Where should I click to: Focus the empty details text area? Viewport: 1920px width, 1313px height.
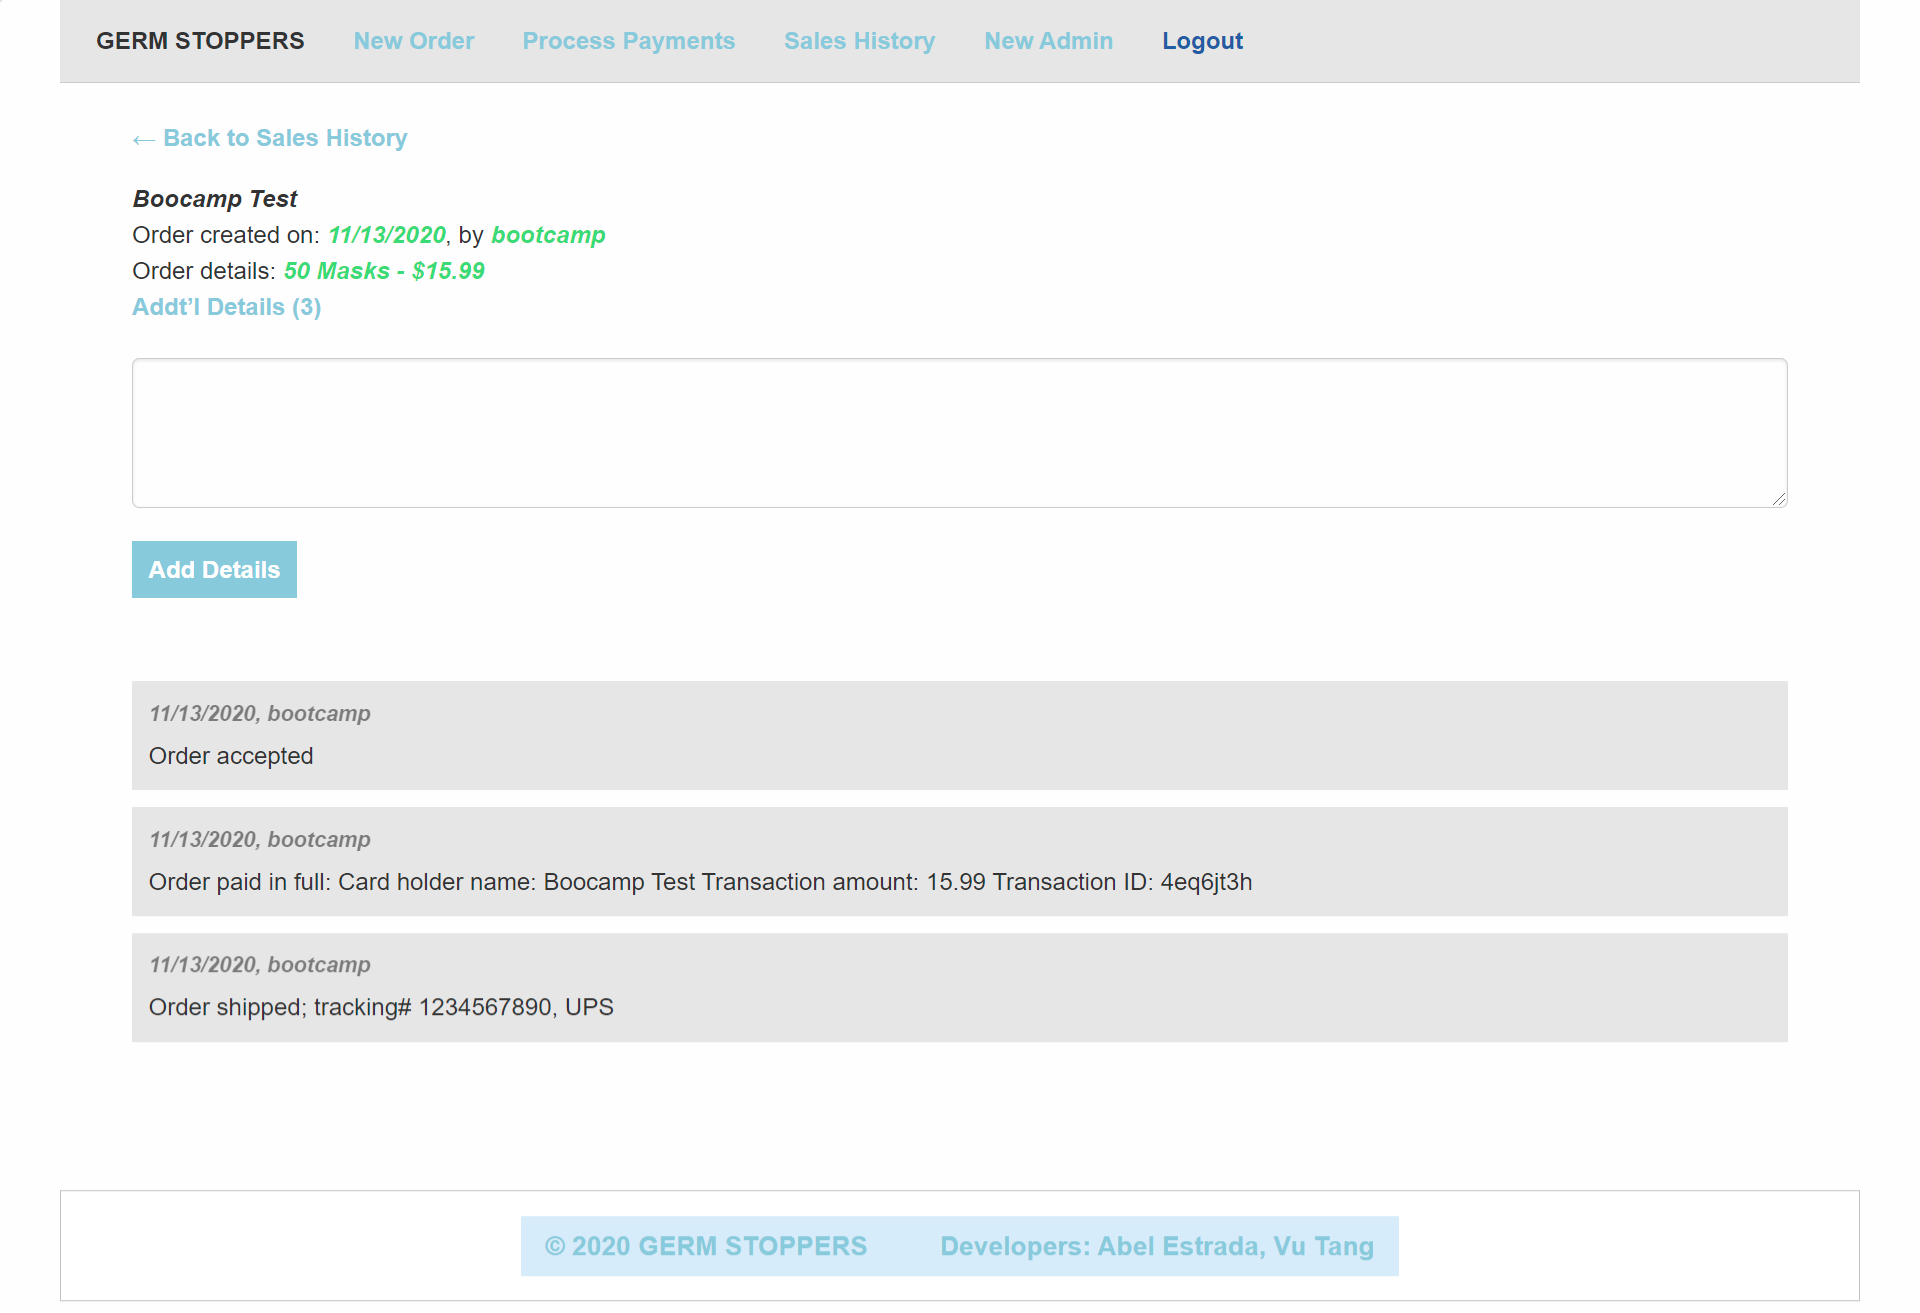[958, 432]
